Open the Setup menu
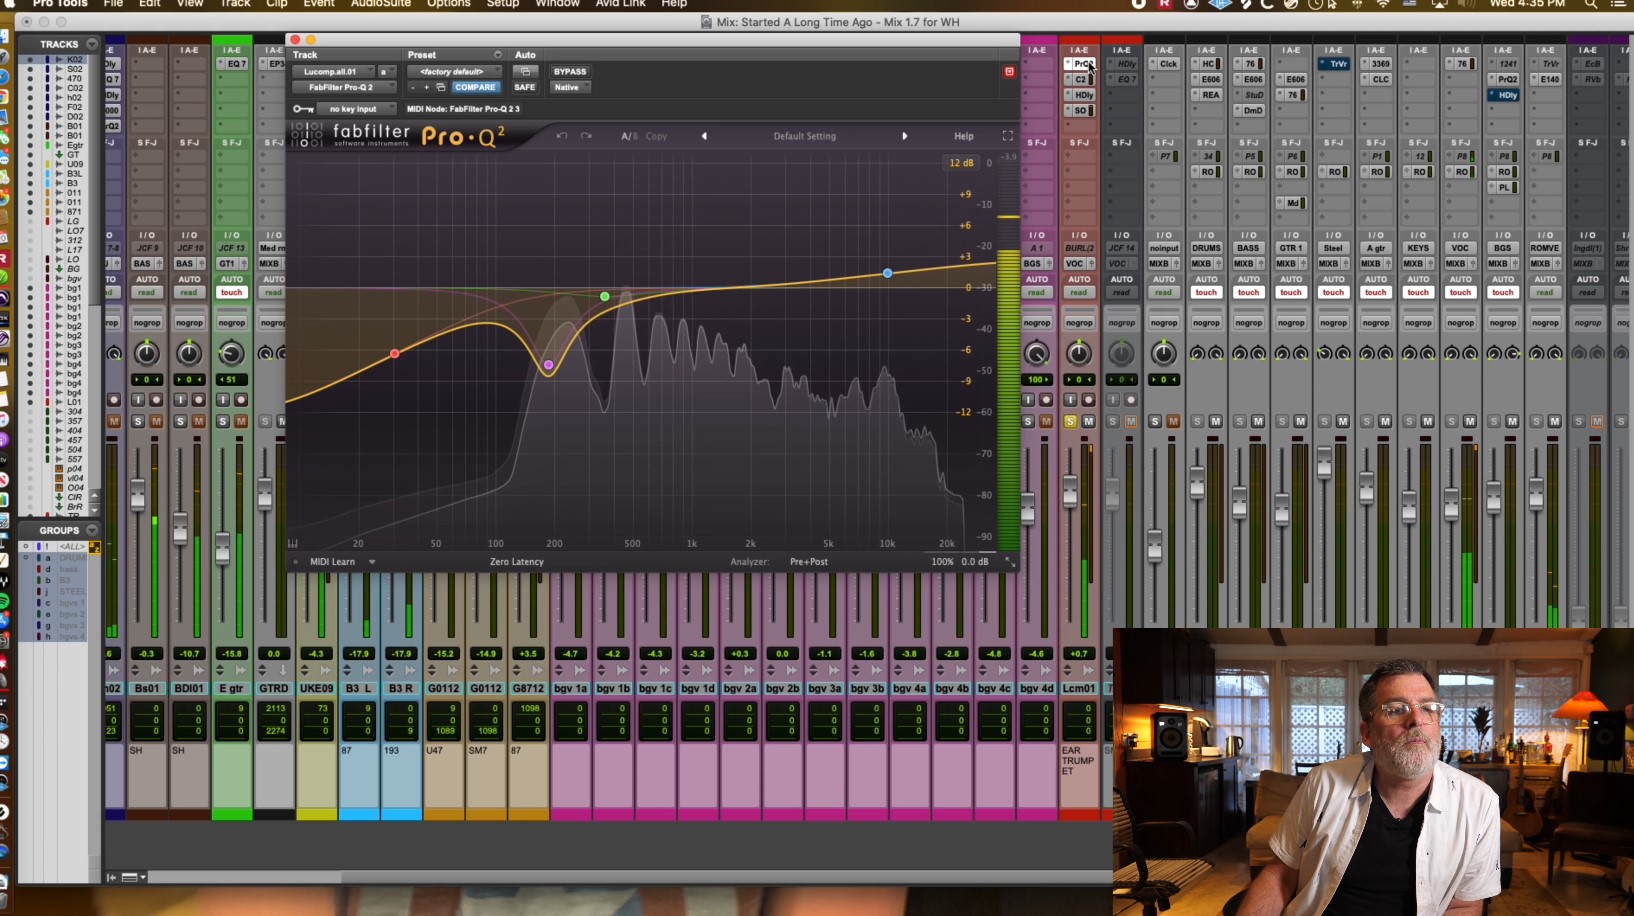Image resolution: width=1634 pixels, height=916 pixels. [503, 4]
